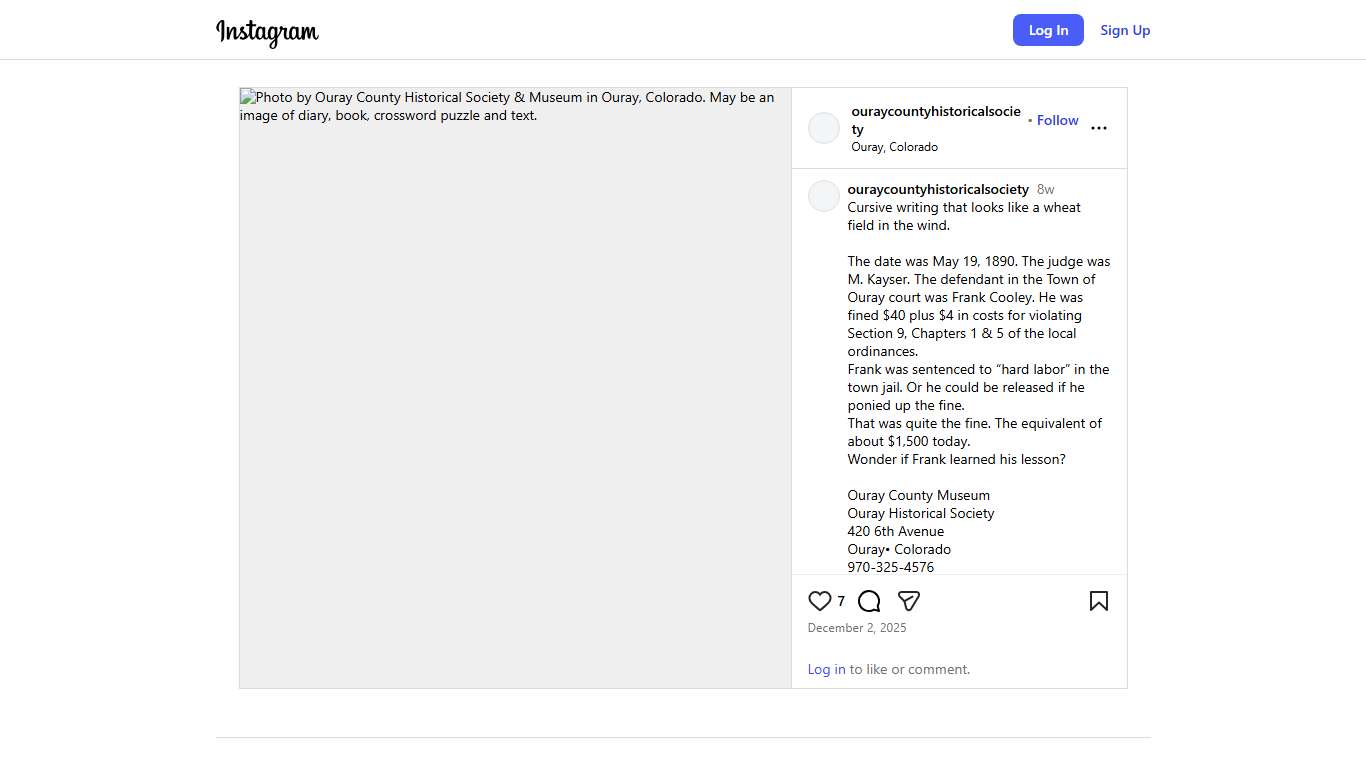
Task: Open the Sign Up link
Action: [x=1125, y=30]
